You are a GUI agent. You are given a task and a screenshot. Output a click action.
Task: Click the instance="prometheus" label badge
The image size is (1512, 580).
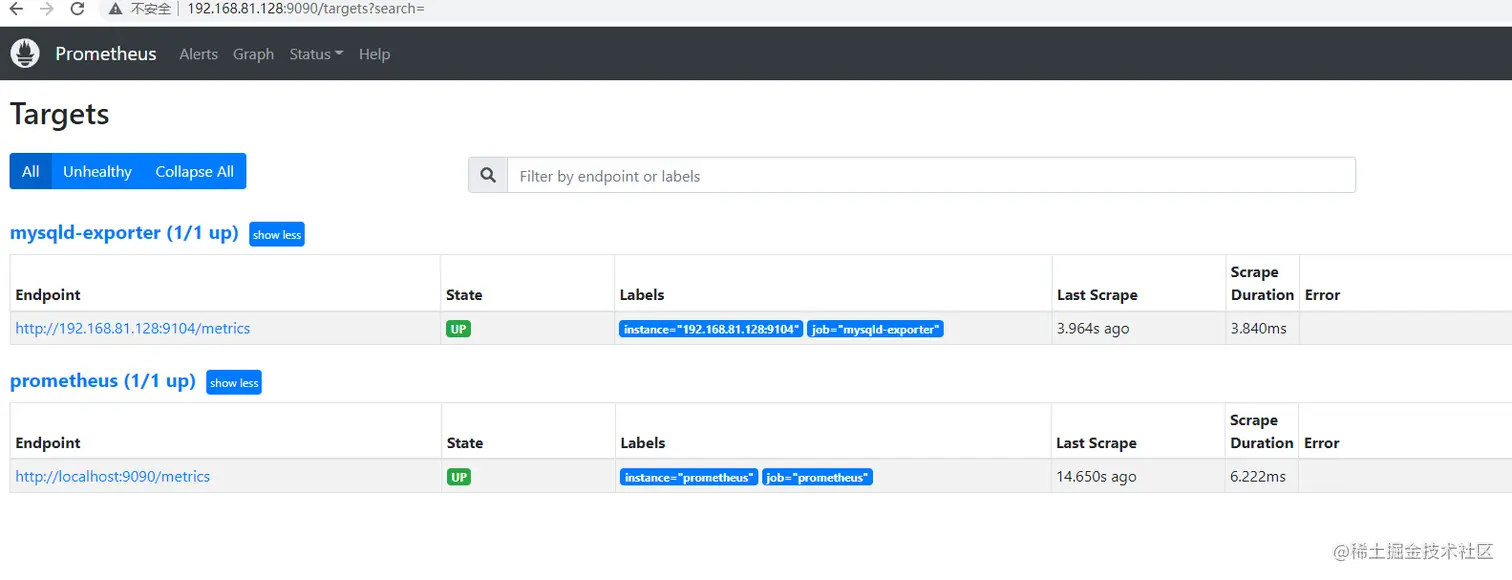click(x=689, y=477)
